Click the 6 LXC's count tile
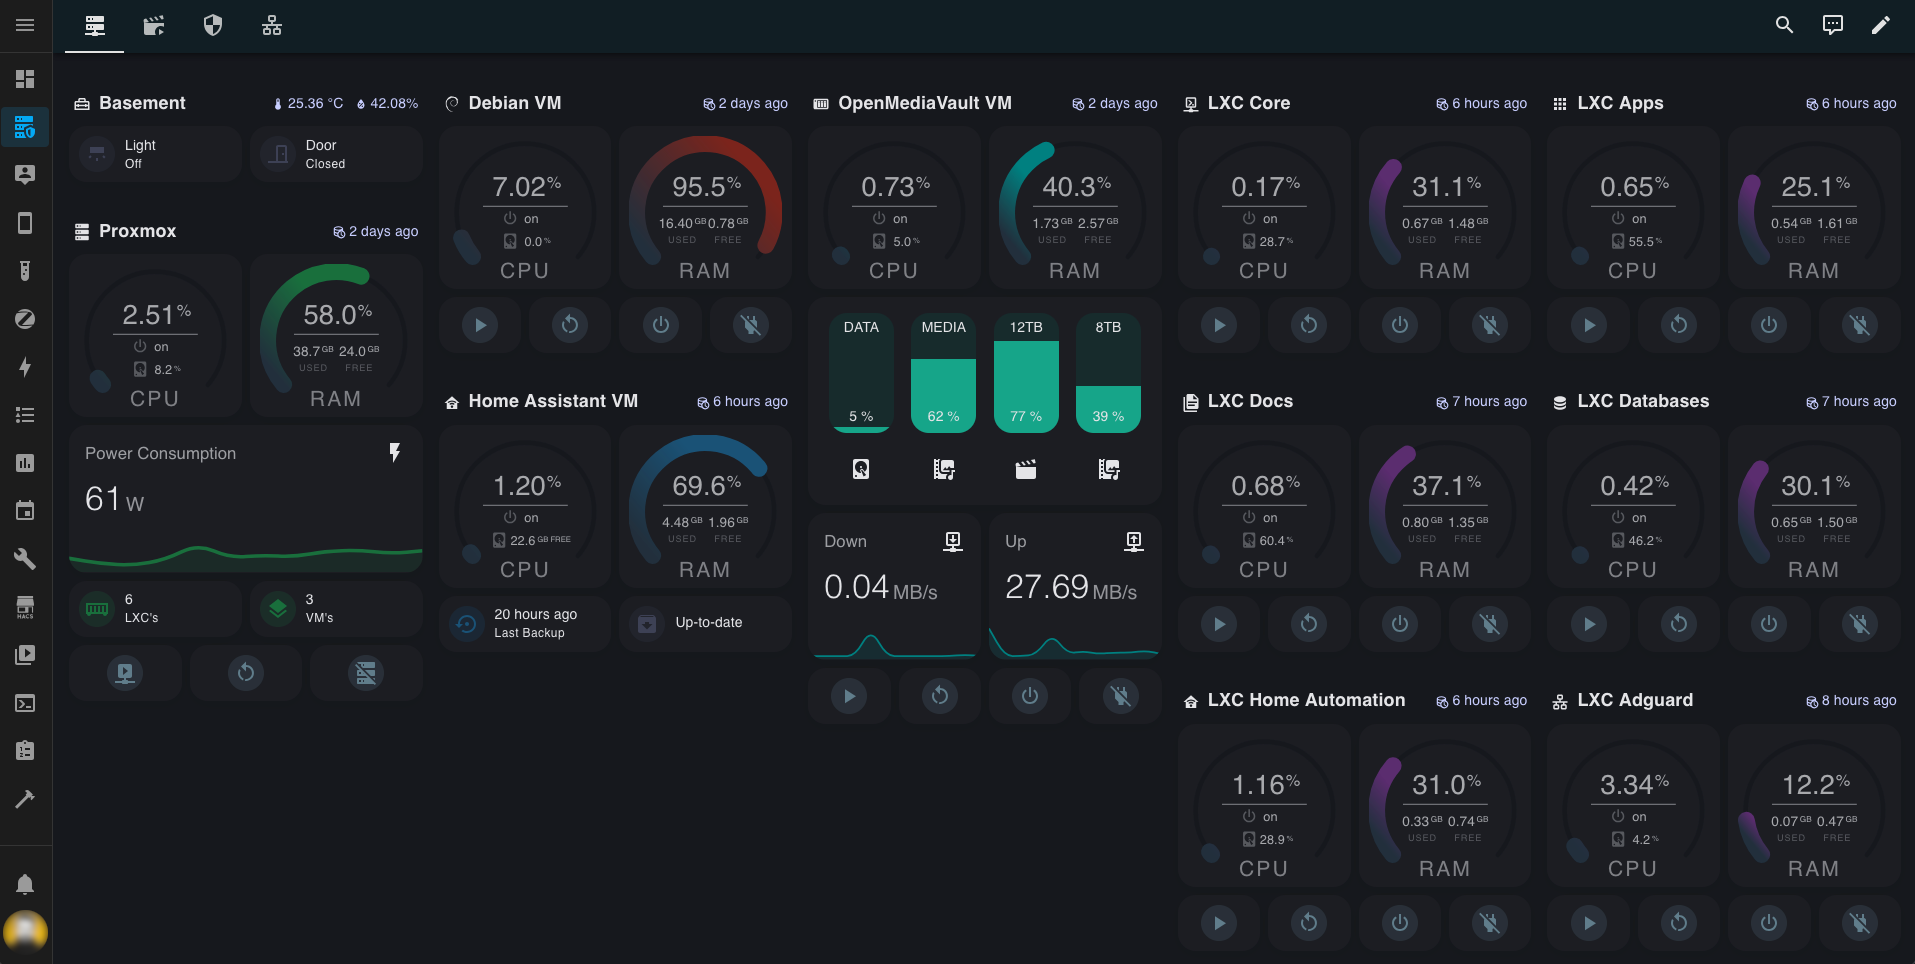This screenshot has height=964, width=1915. point(155,608)
